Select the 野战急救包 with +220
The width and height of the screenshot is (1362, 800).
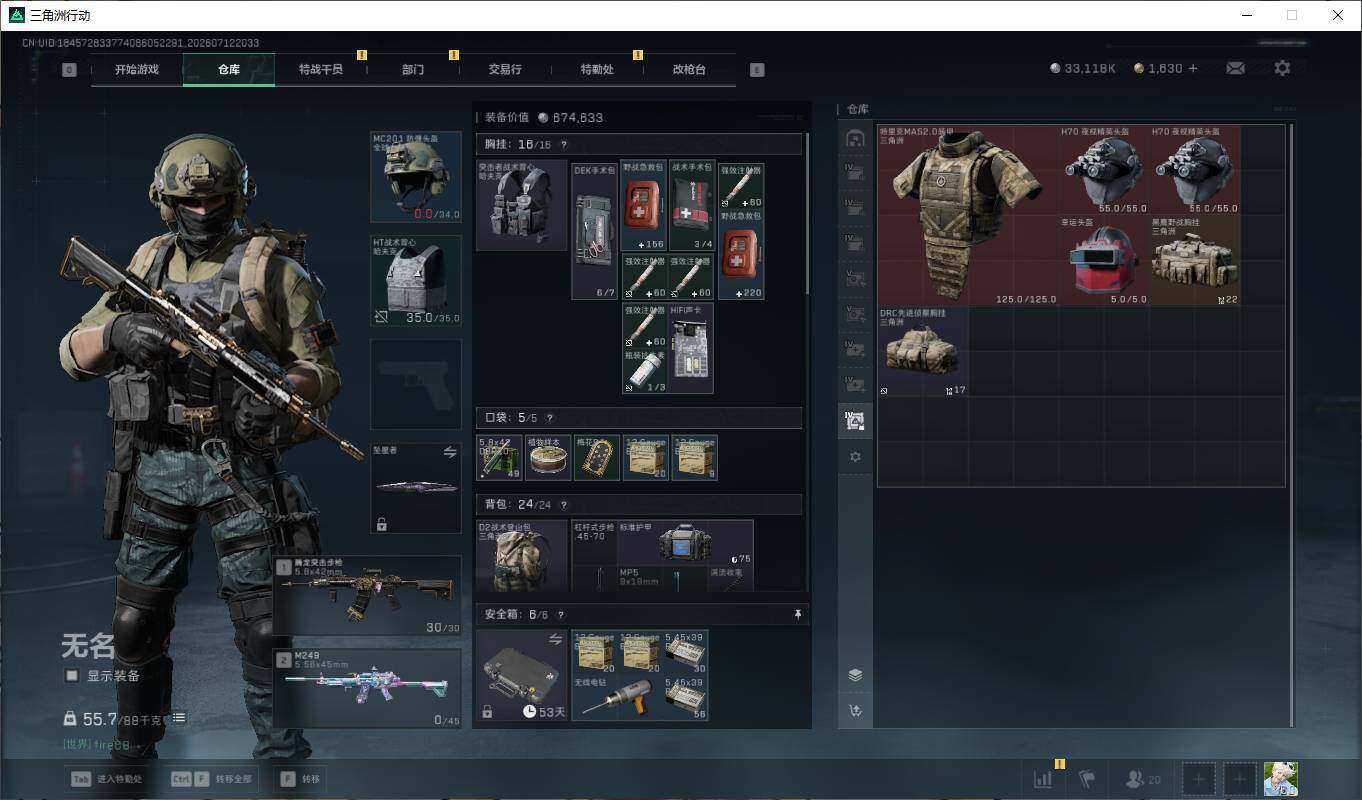(741, 254)
